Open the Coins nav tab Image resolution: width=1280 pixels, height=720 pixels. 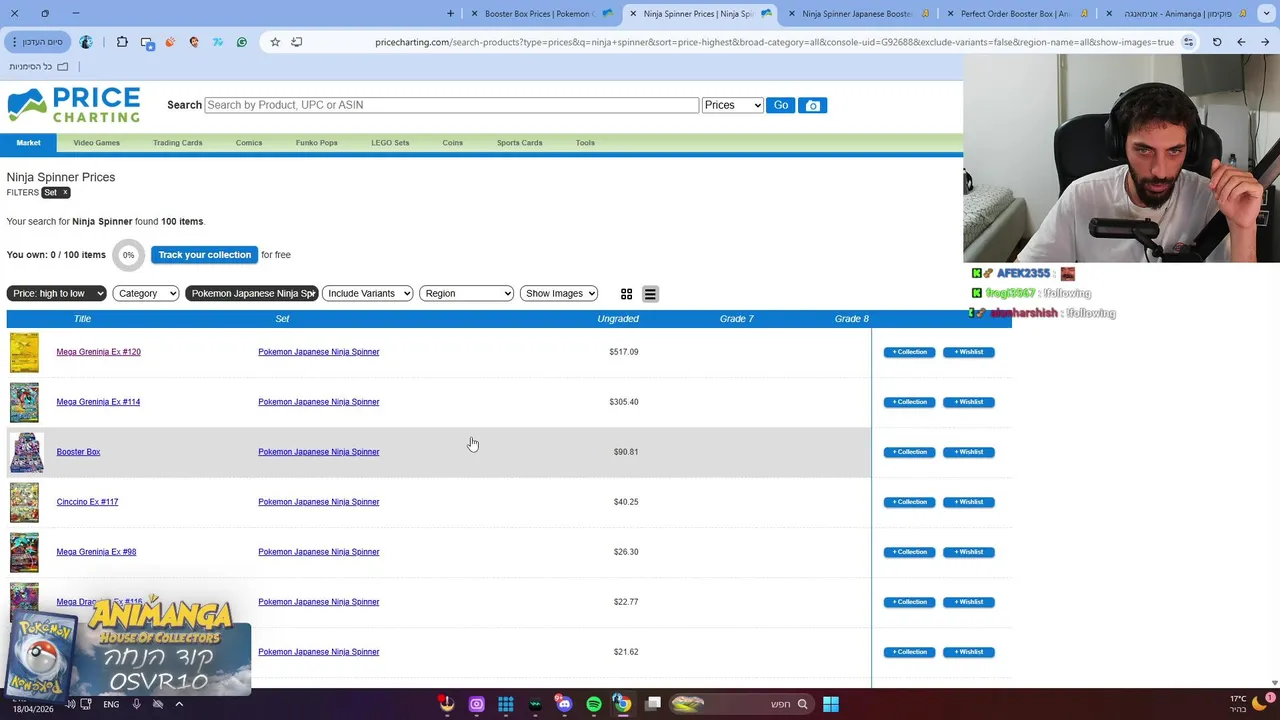coord(452,143)
